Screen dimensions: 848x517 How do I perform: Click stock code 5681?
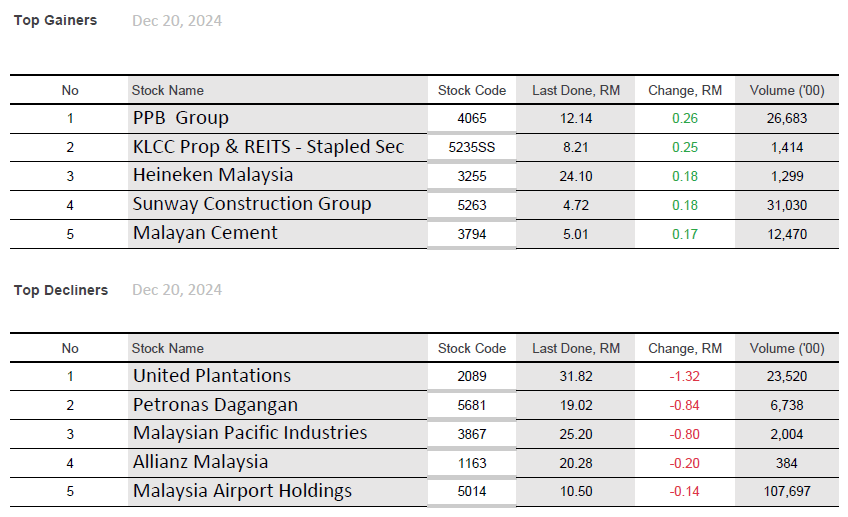click(x=472, y=405)
